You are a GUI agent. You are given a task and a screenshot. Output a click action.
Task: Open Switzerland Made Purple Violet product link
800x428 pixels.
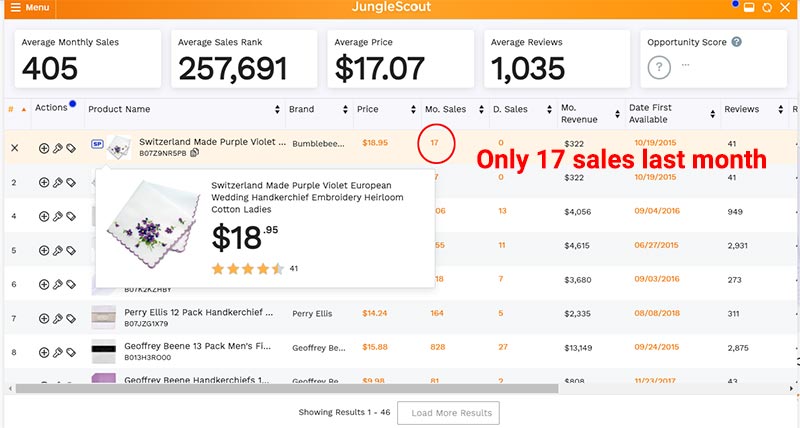click(212, 142)
